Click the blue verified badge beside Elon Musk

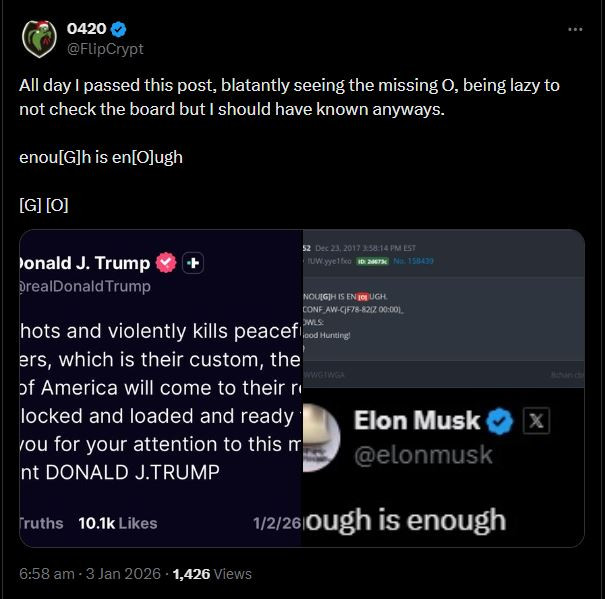pyautogui.click(x=500, y=421)
